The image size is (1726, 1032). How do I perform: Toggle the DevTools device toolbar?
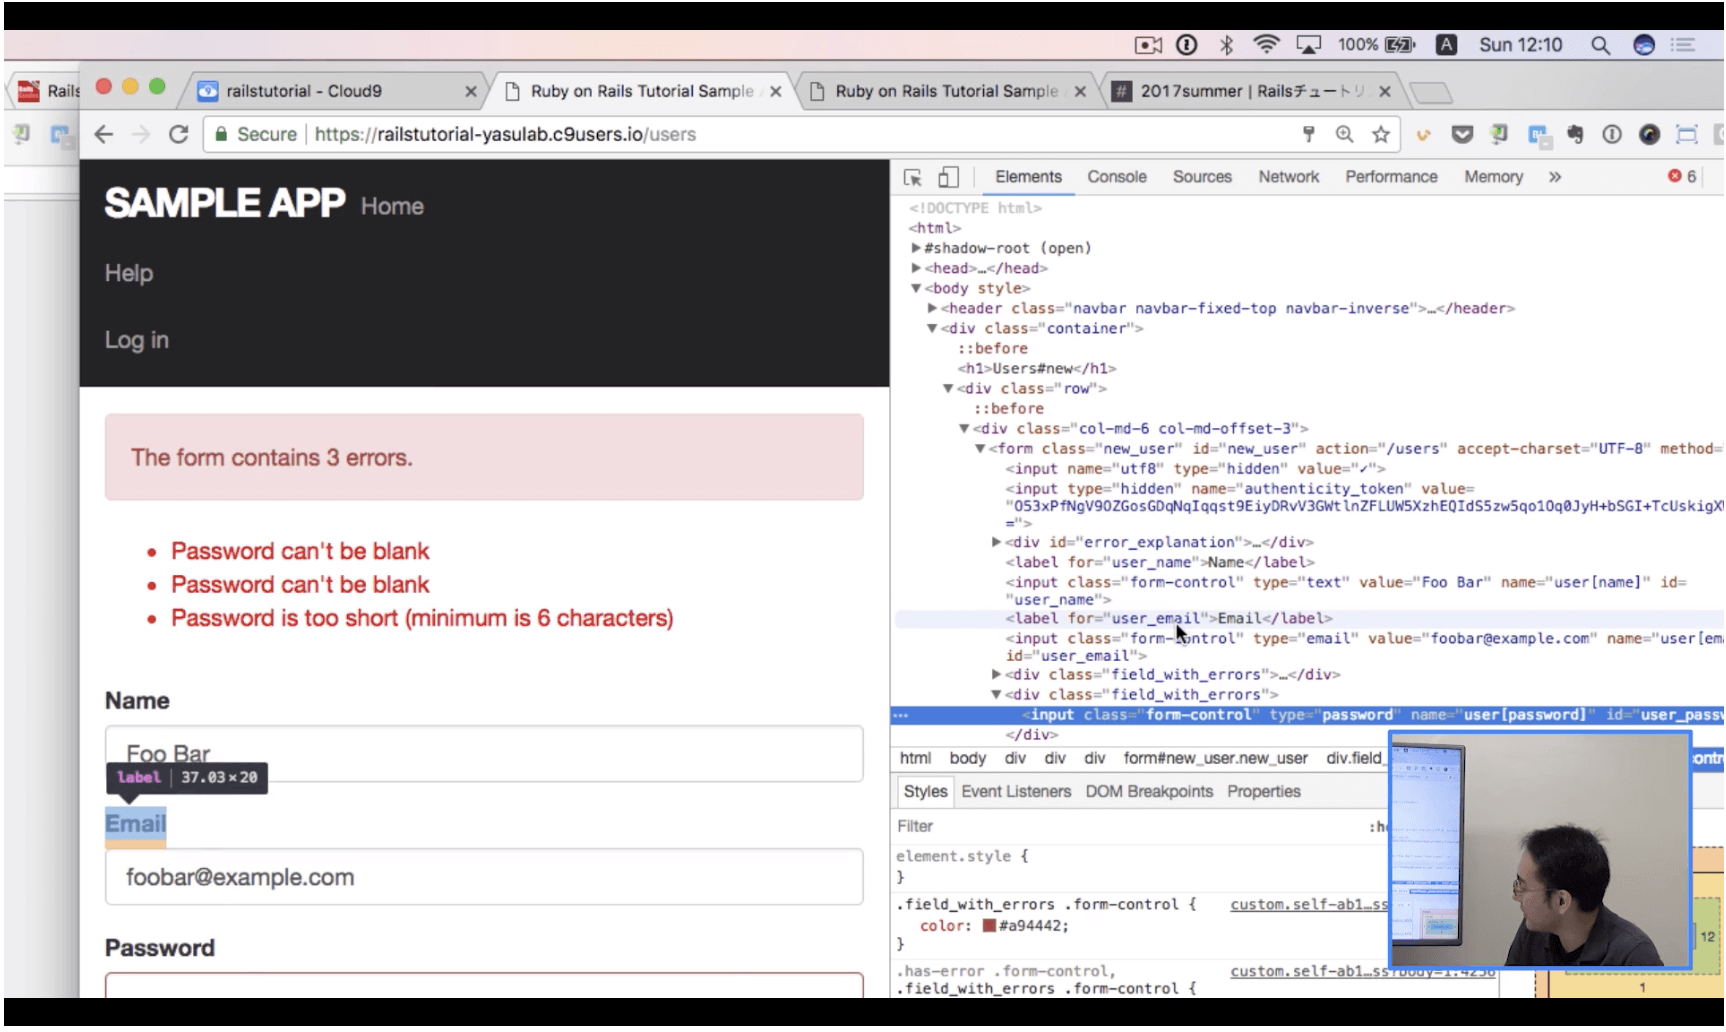948,177
